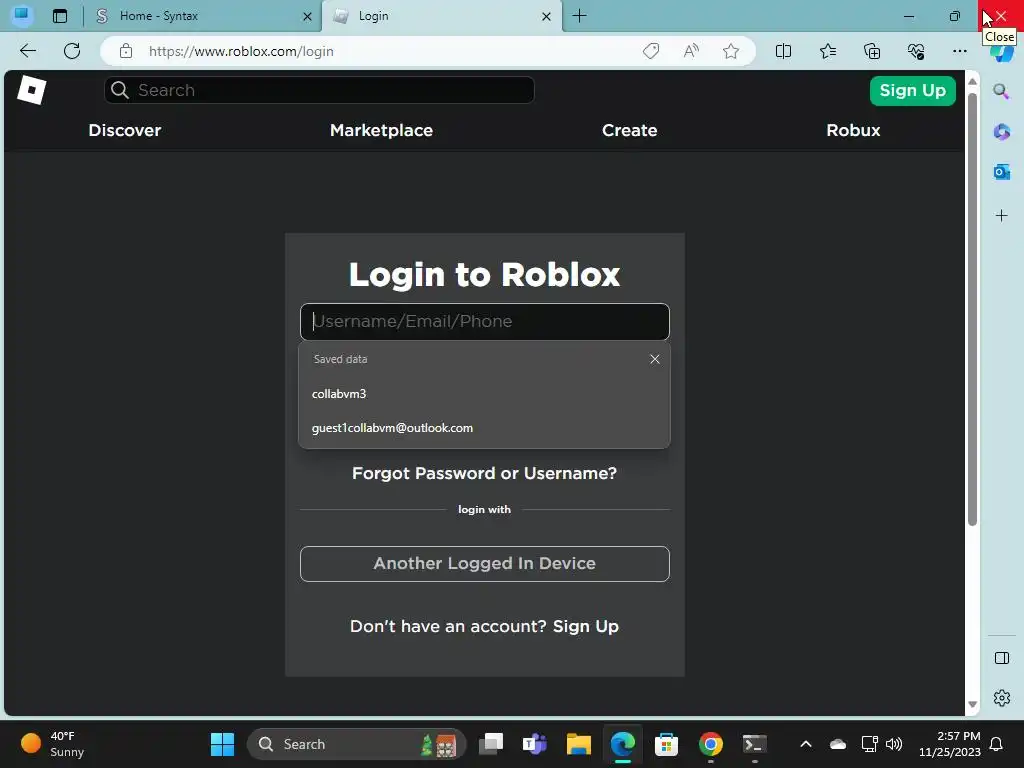Open split screen icon in toolbar
1024x768 pixels.
pyautogui.click(x=783, y=51)
